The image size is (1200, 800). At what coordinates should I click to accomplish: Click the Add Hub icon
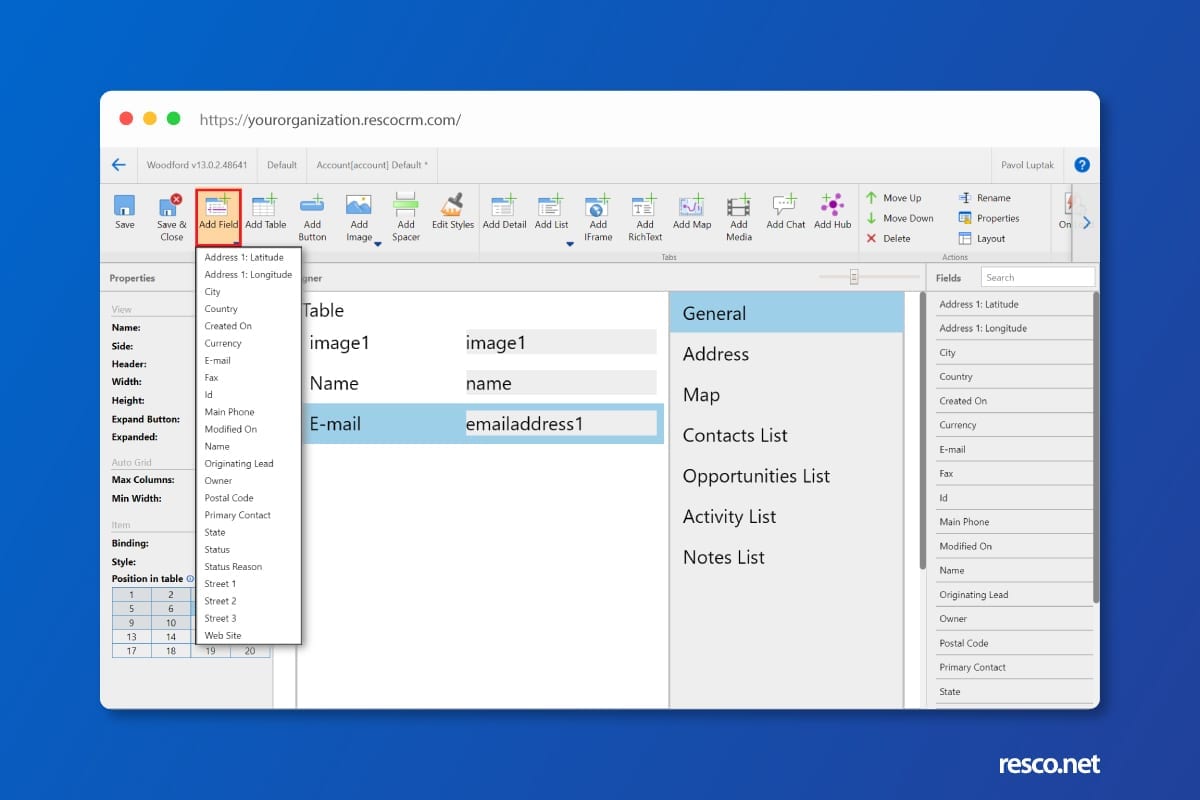pyautogui.click(x=832, y=207)
